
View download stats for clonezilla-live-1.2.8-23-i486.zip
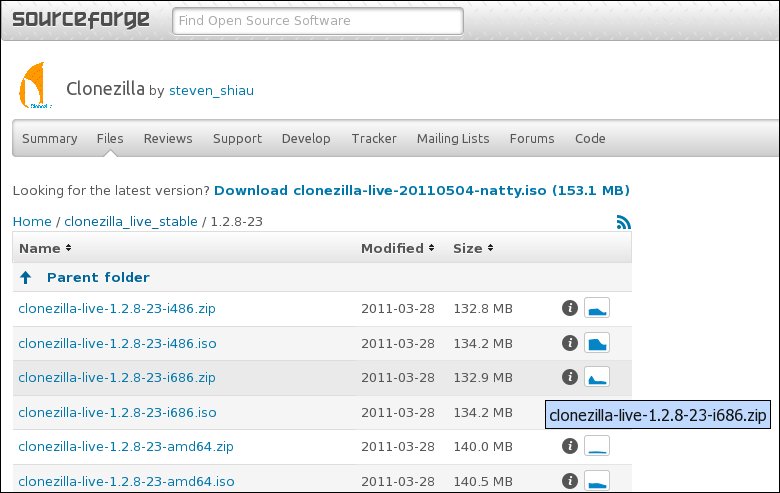pyautogui.click(x=596, y=308)
